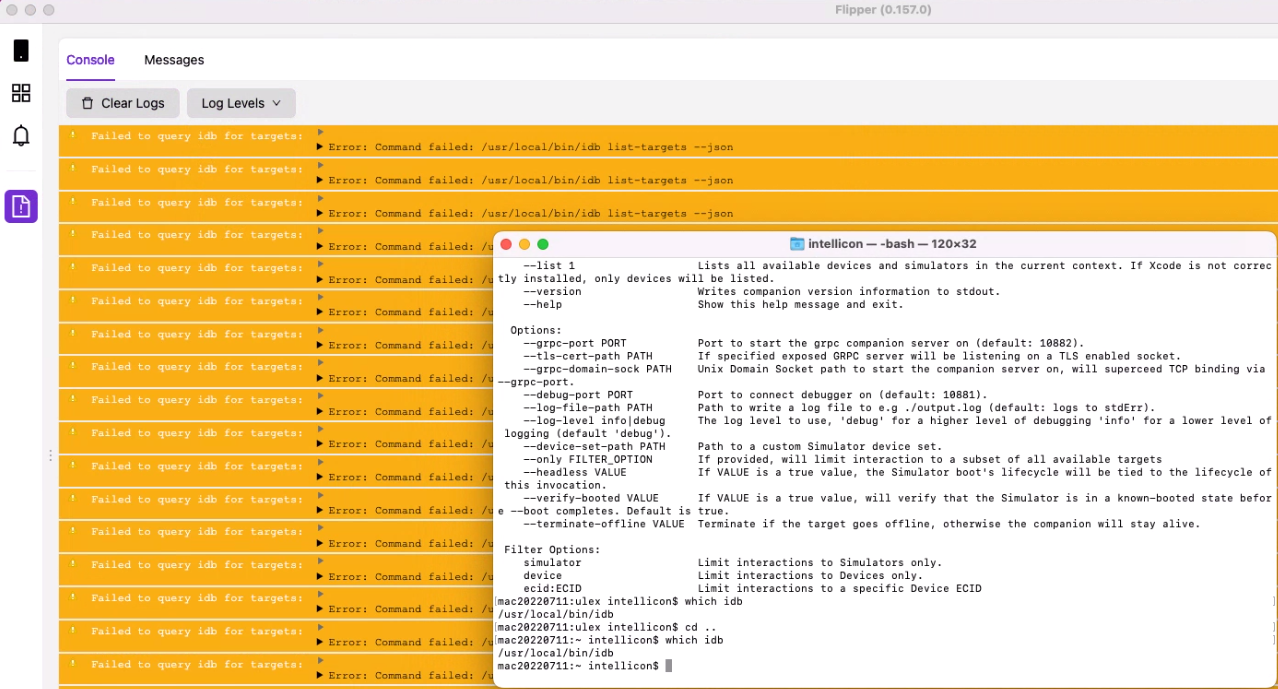Expand the gray triangle in the topmost log row

pos(320,131)
